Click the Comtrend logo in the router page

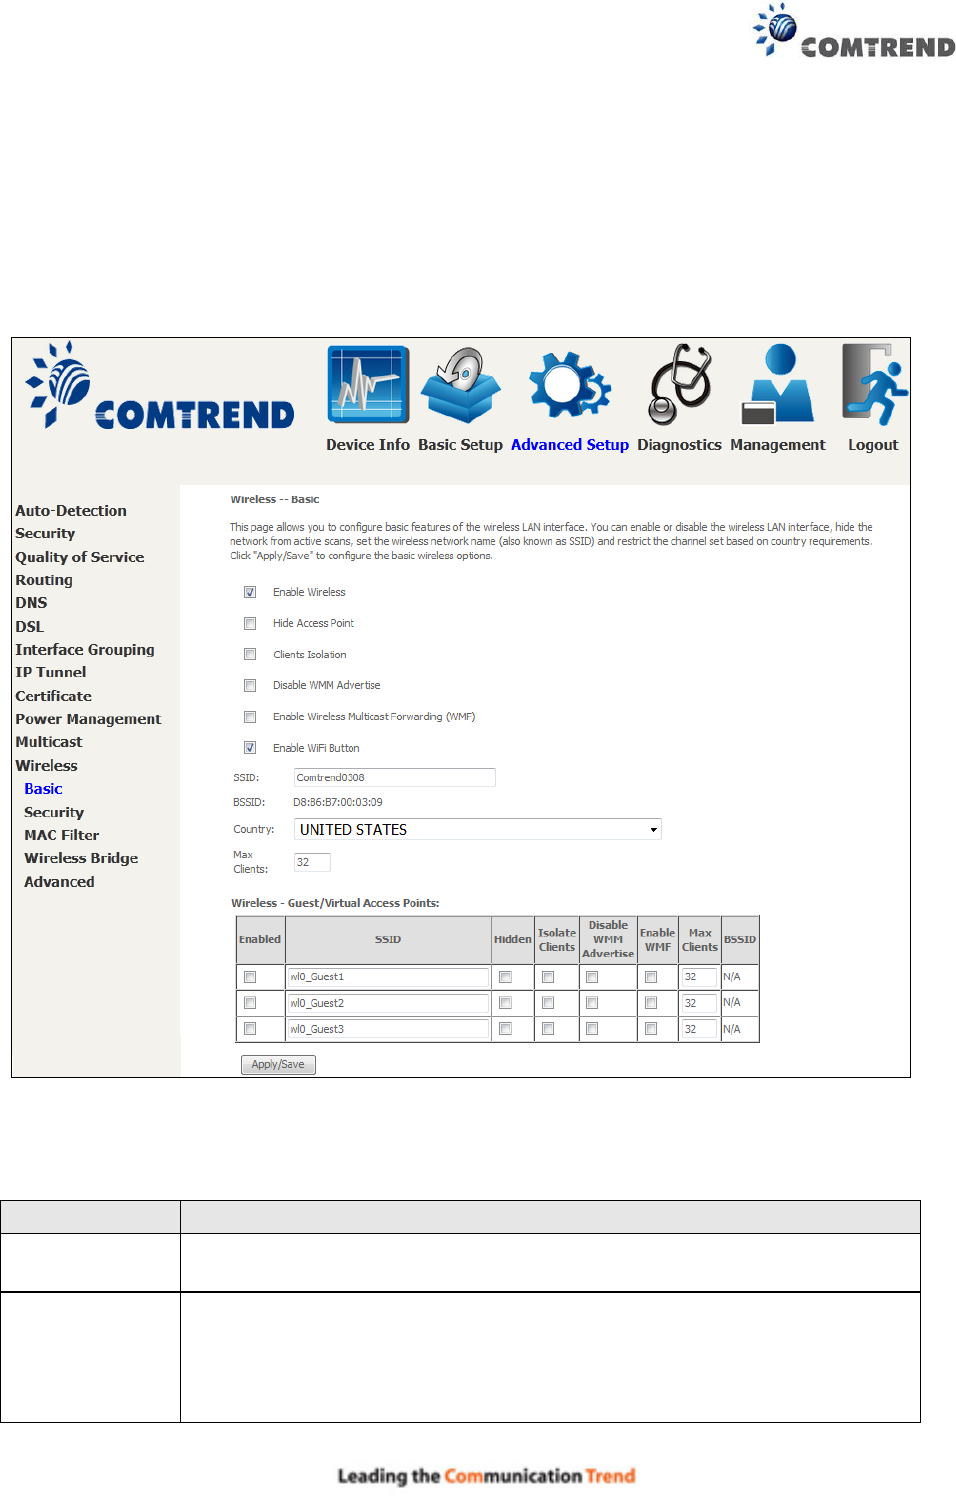click(161, 386)
